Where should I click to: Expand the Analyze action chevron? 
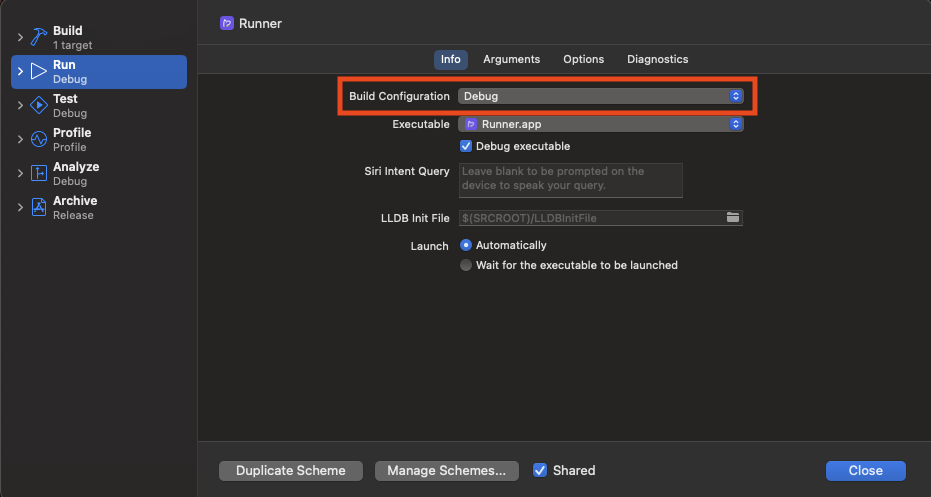point(20,173)
